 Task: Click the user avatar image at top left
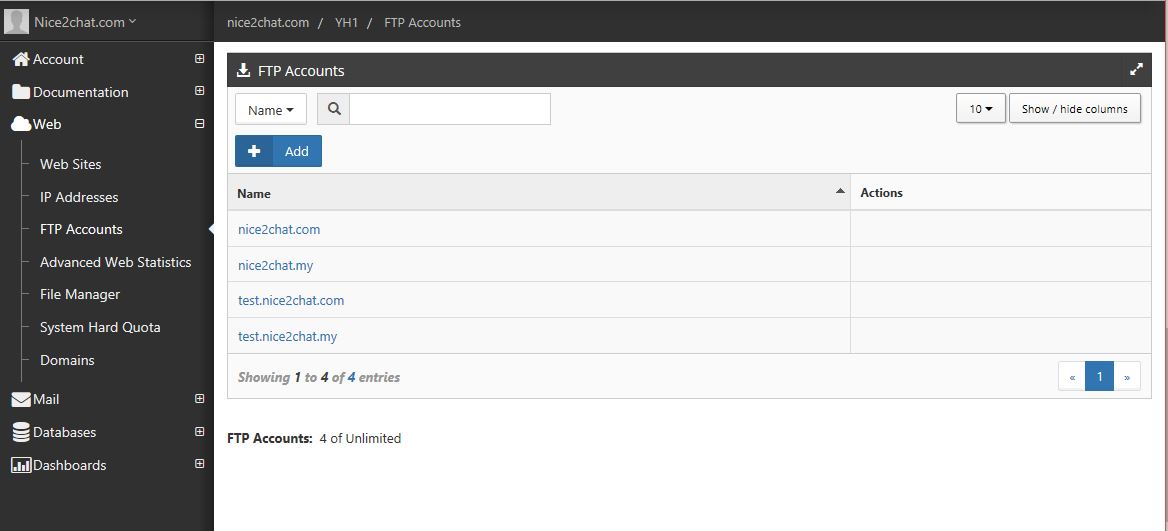pos(16,22)
